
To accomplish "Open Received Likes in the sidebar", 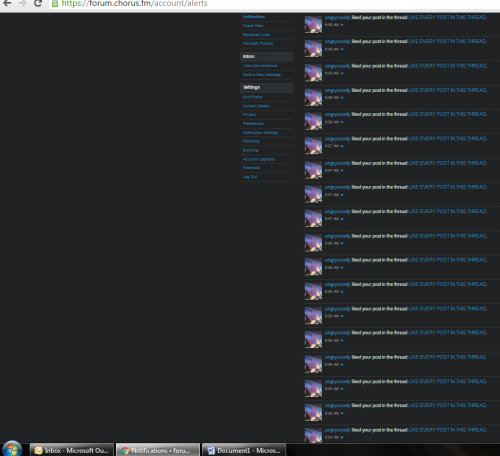I will (256, 35).
